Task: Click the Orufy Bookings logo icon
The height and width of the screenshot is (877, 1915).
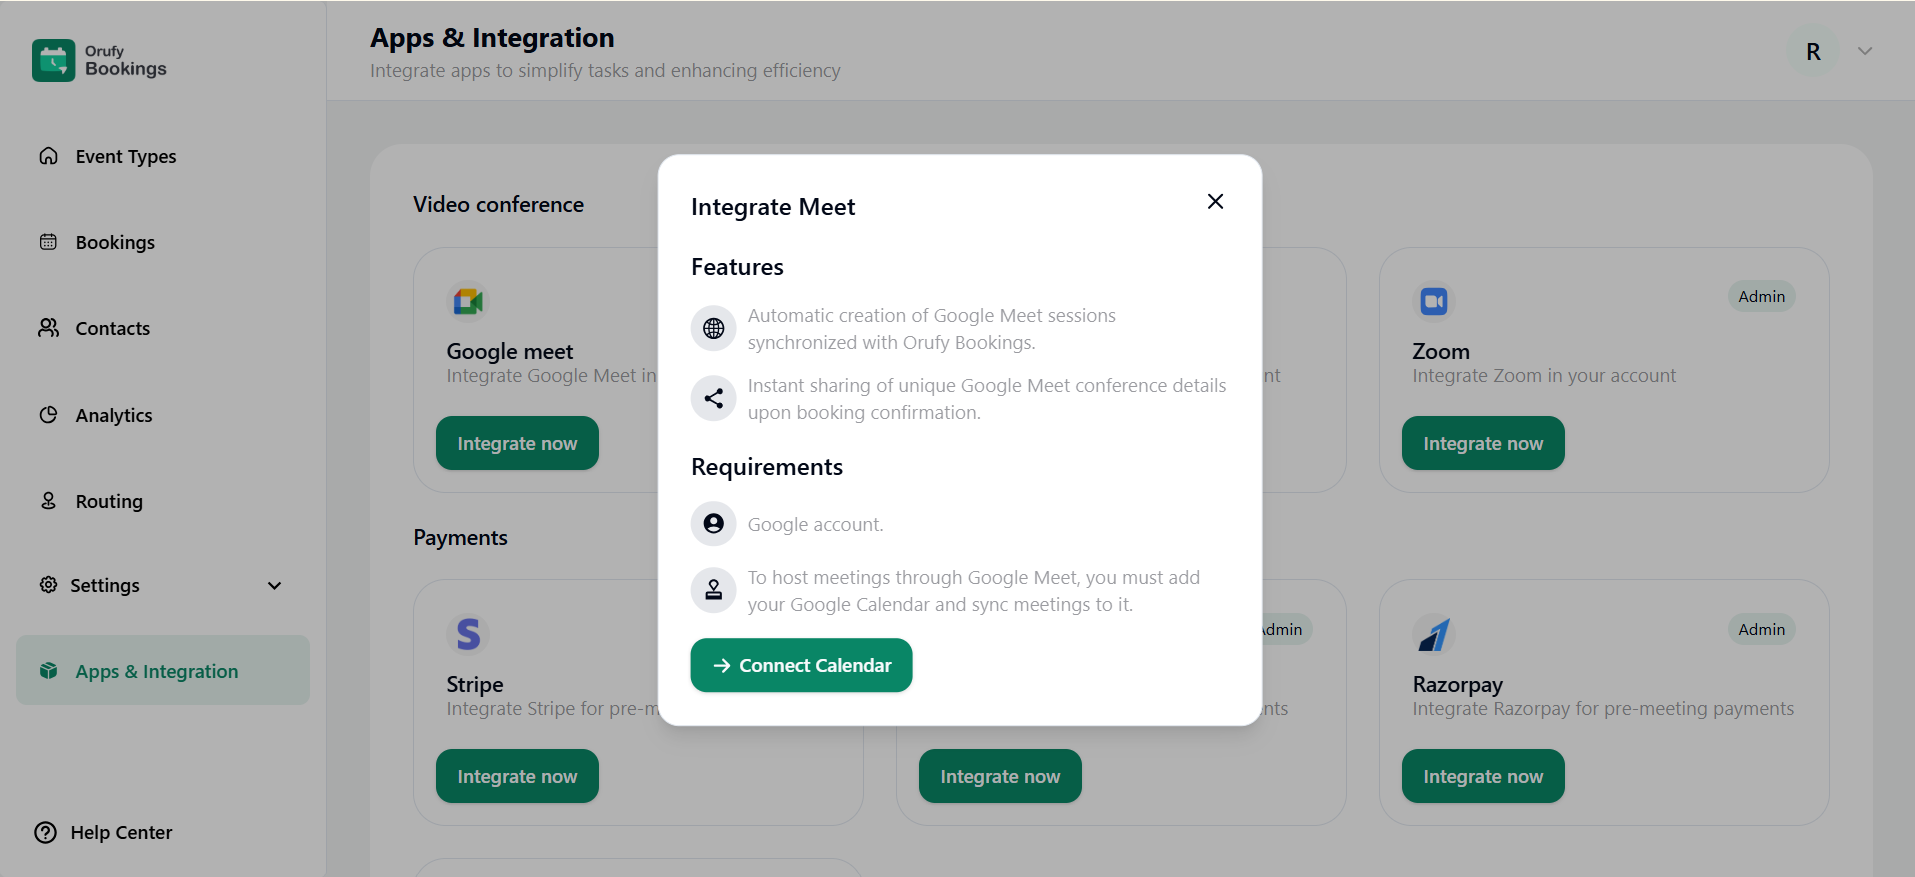Action: pyautogui.click(x=53, y=60)
